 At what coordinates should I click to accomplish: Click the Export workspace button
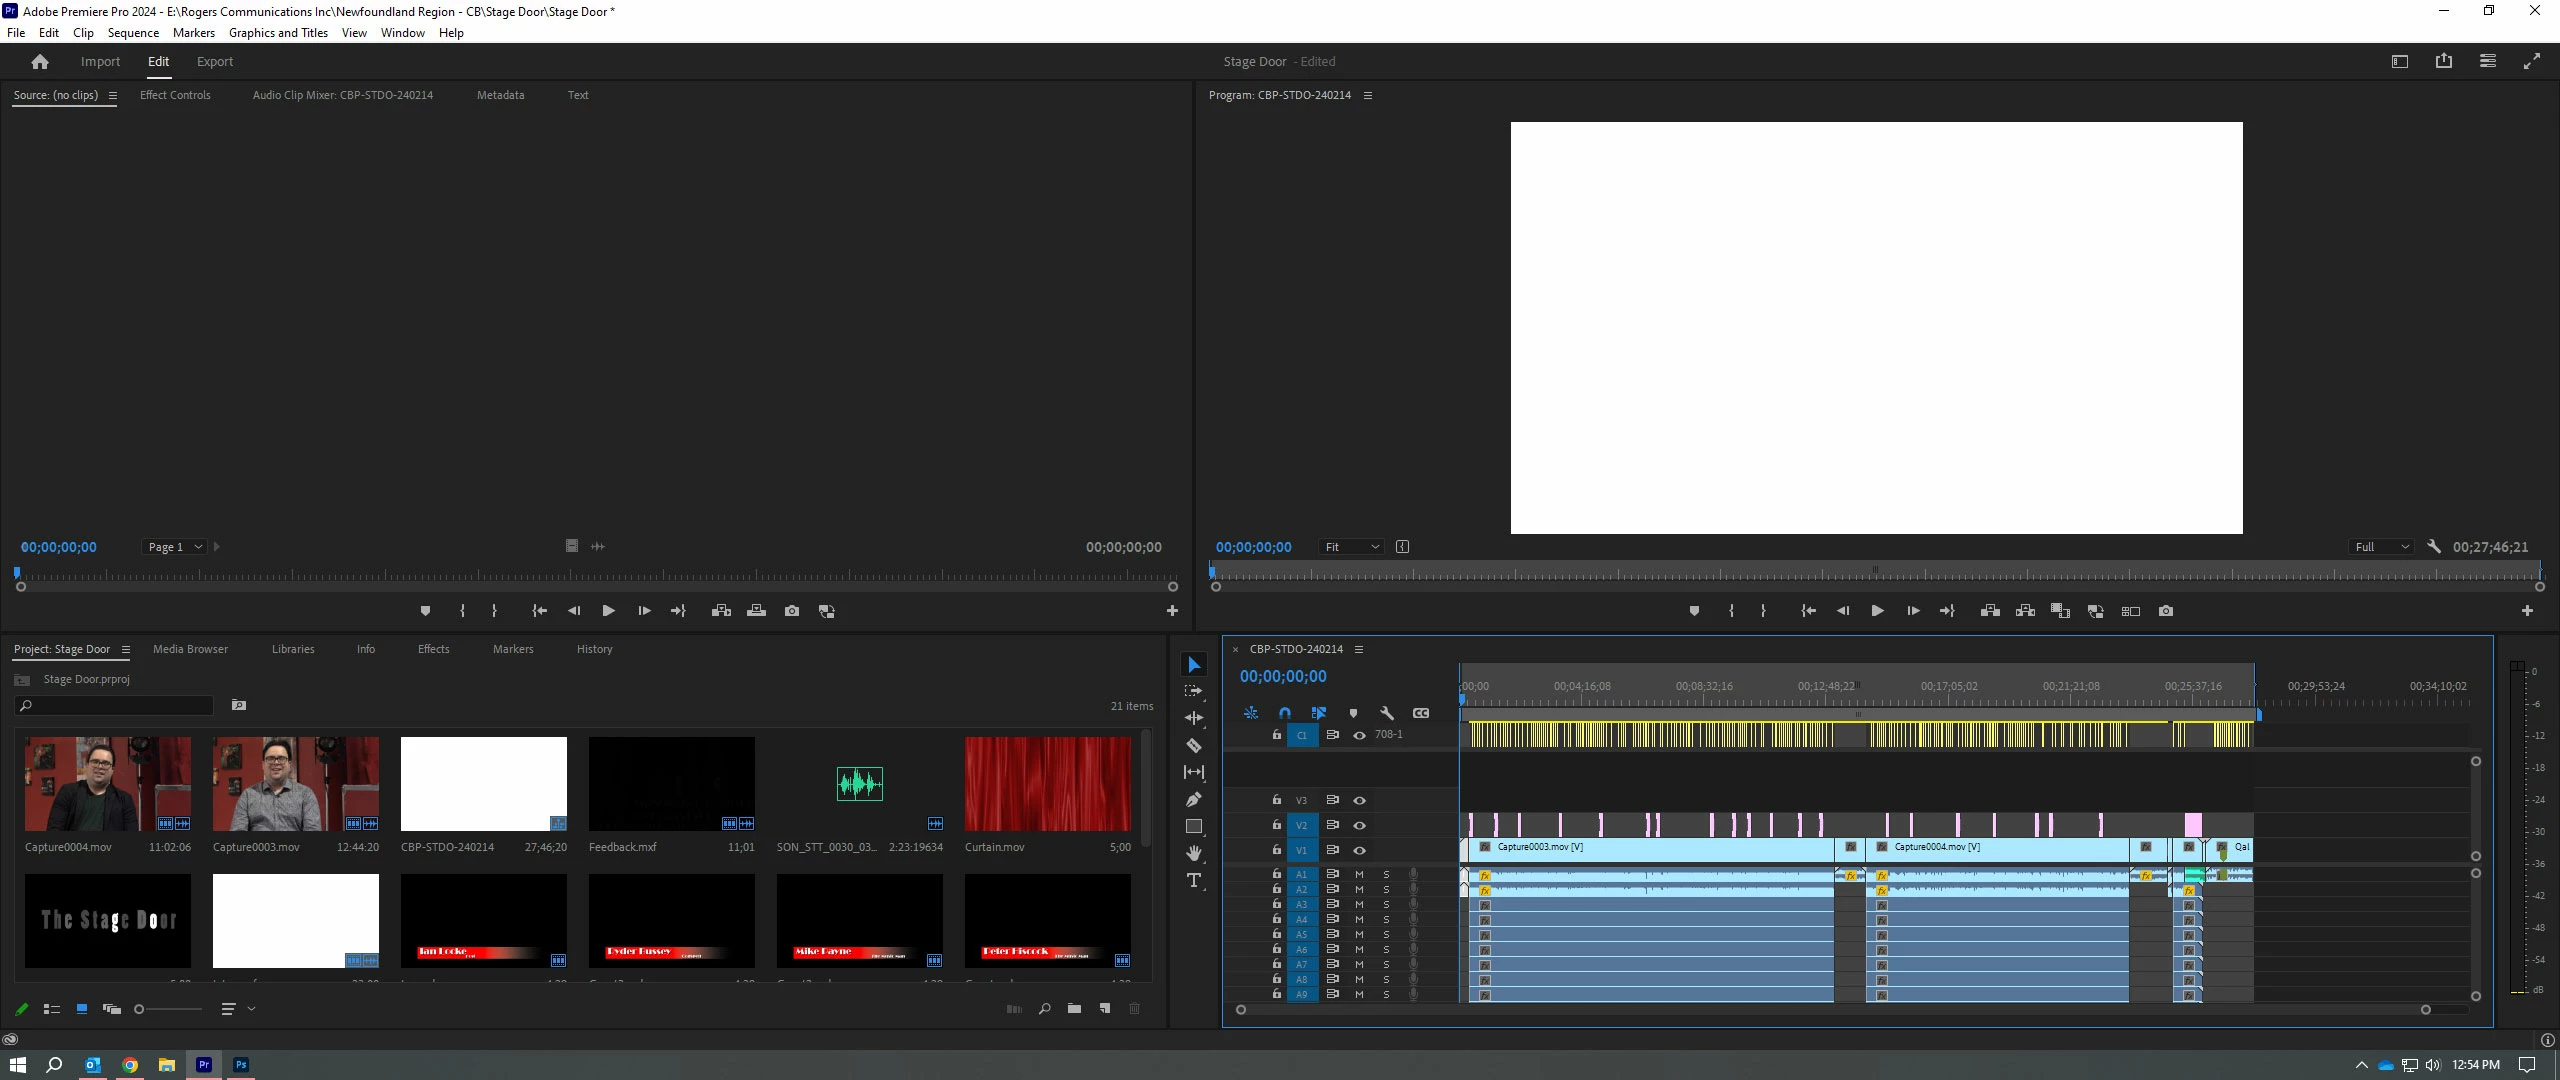214,61
